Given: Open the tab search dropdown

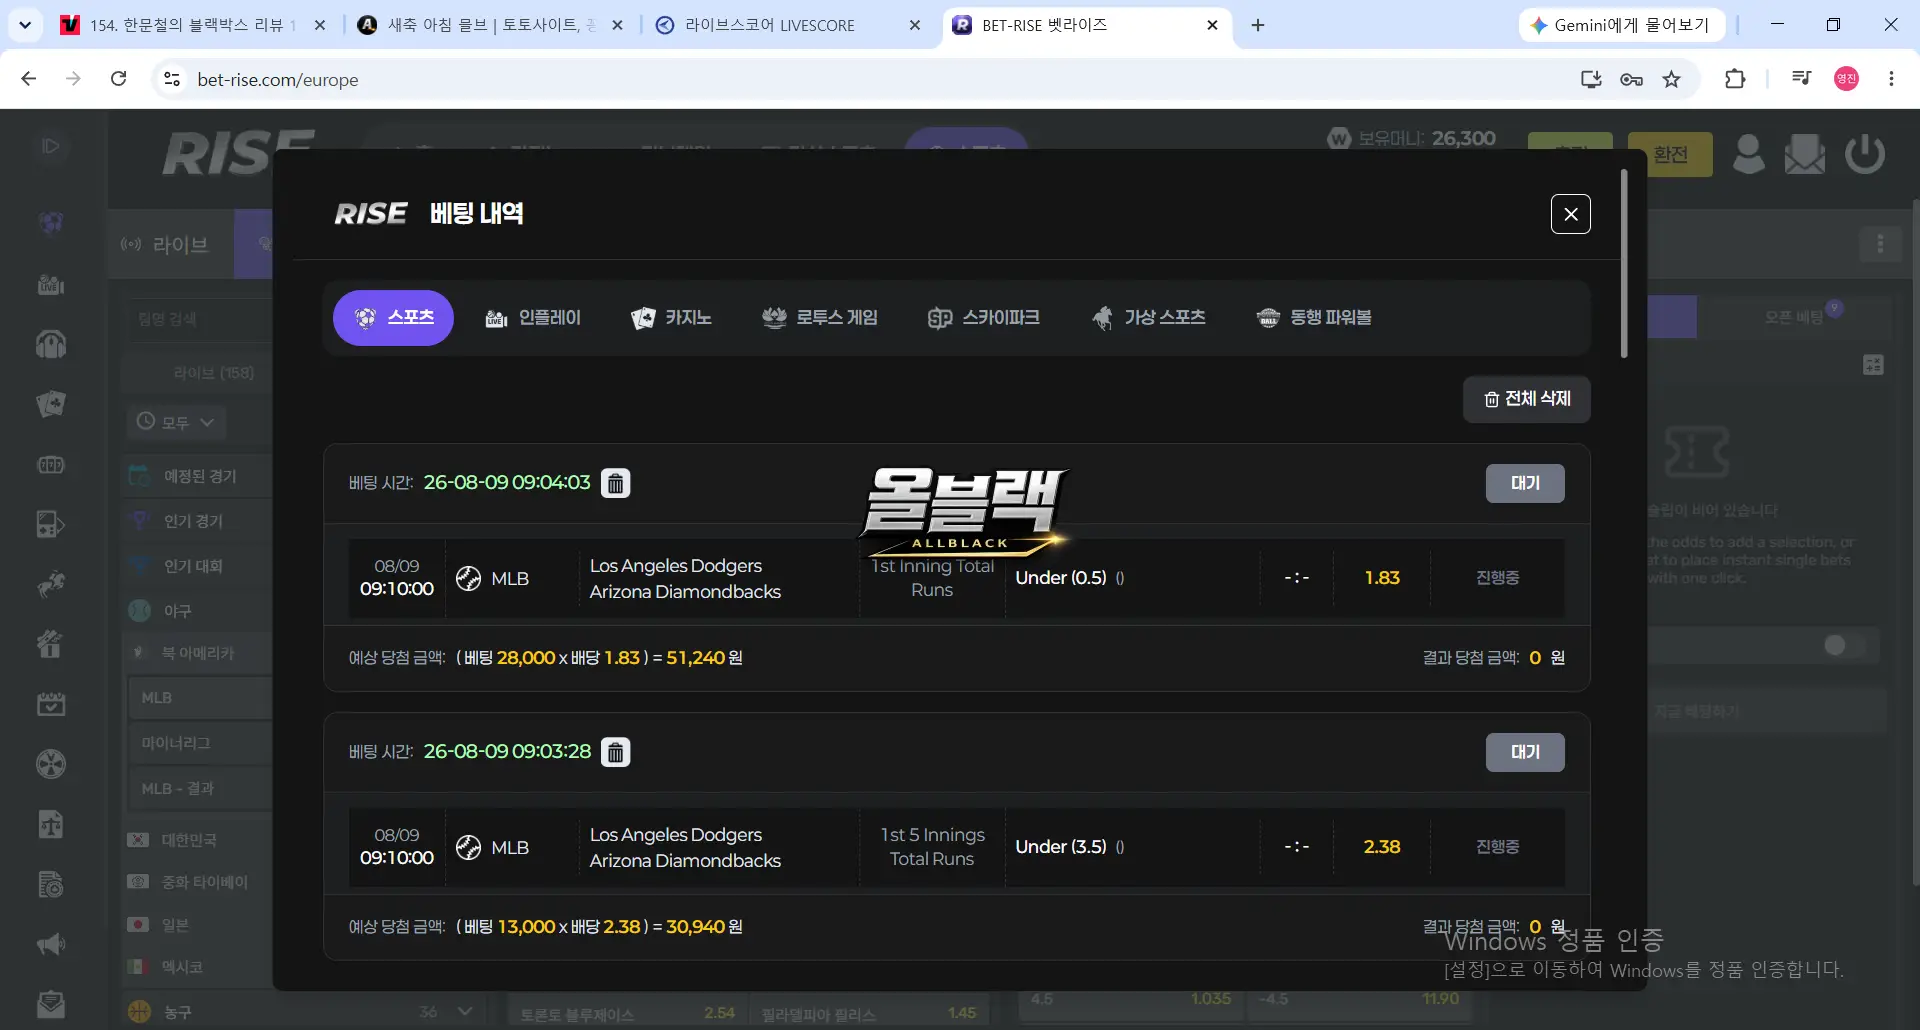Looking at the screenshot, I should (x=25, y=25).
